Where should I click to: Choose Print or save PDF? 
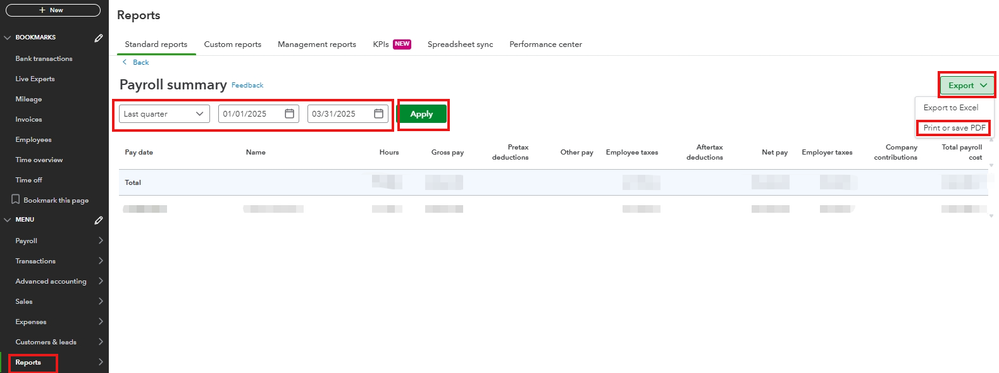click(x=954, y=128)
